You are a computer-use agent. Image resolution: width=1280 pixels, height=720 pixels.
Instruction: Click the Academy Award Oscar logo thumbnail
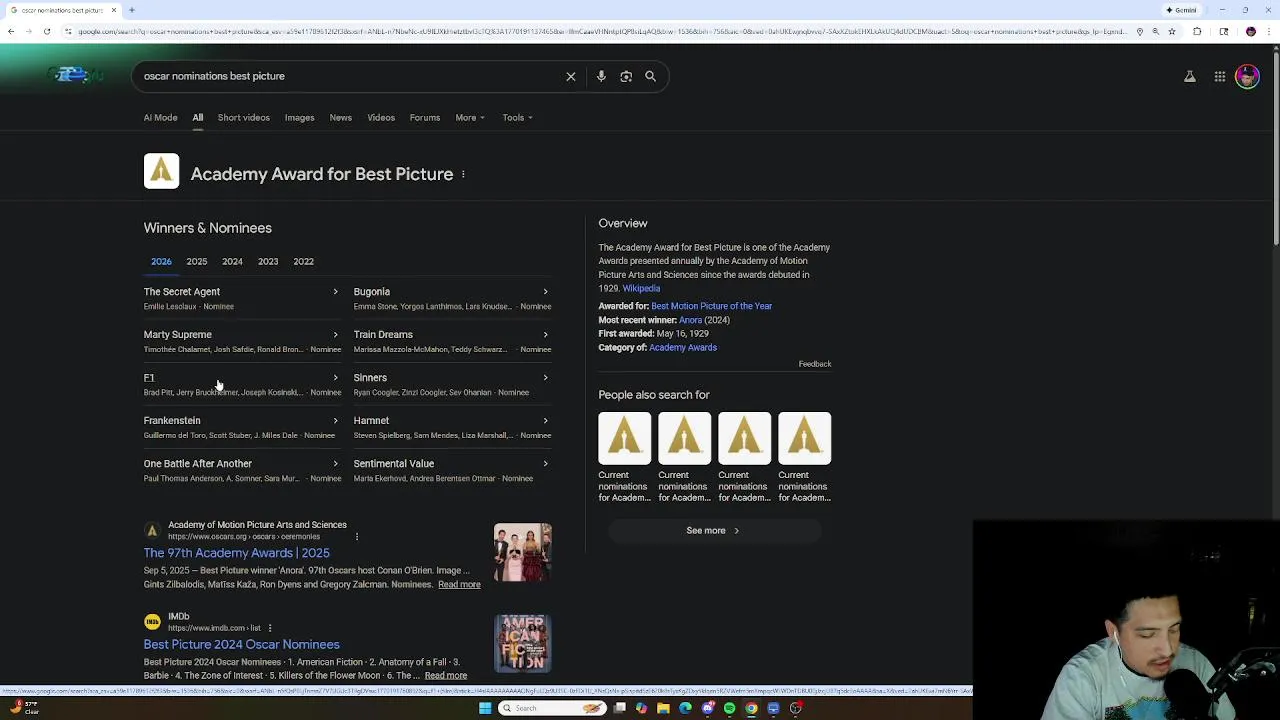161,171
